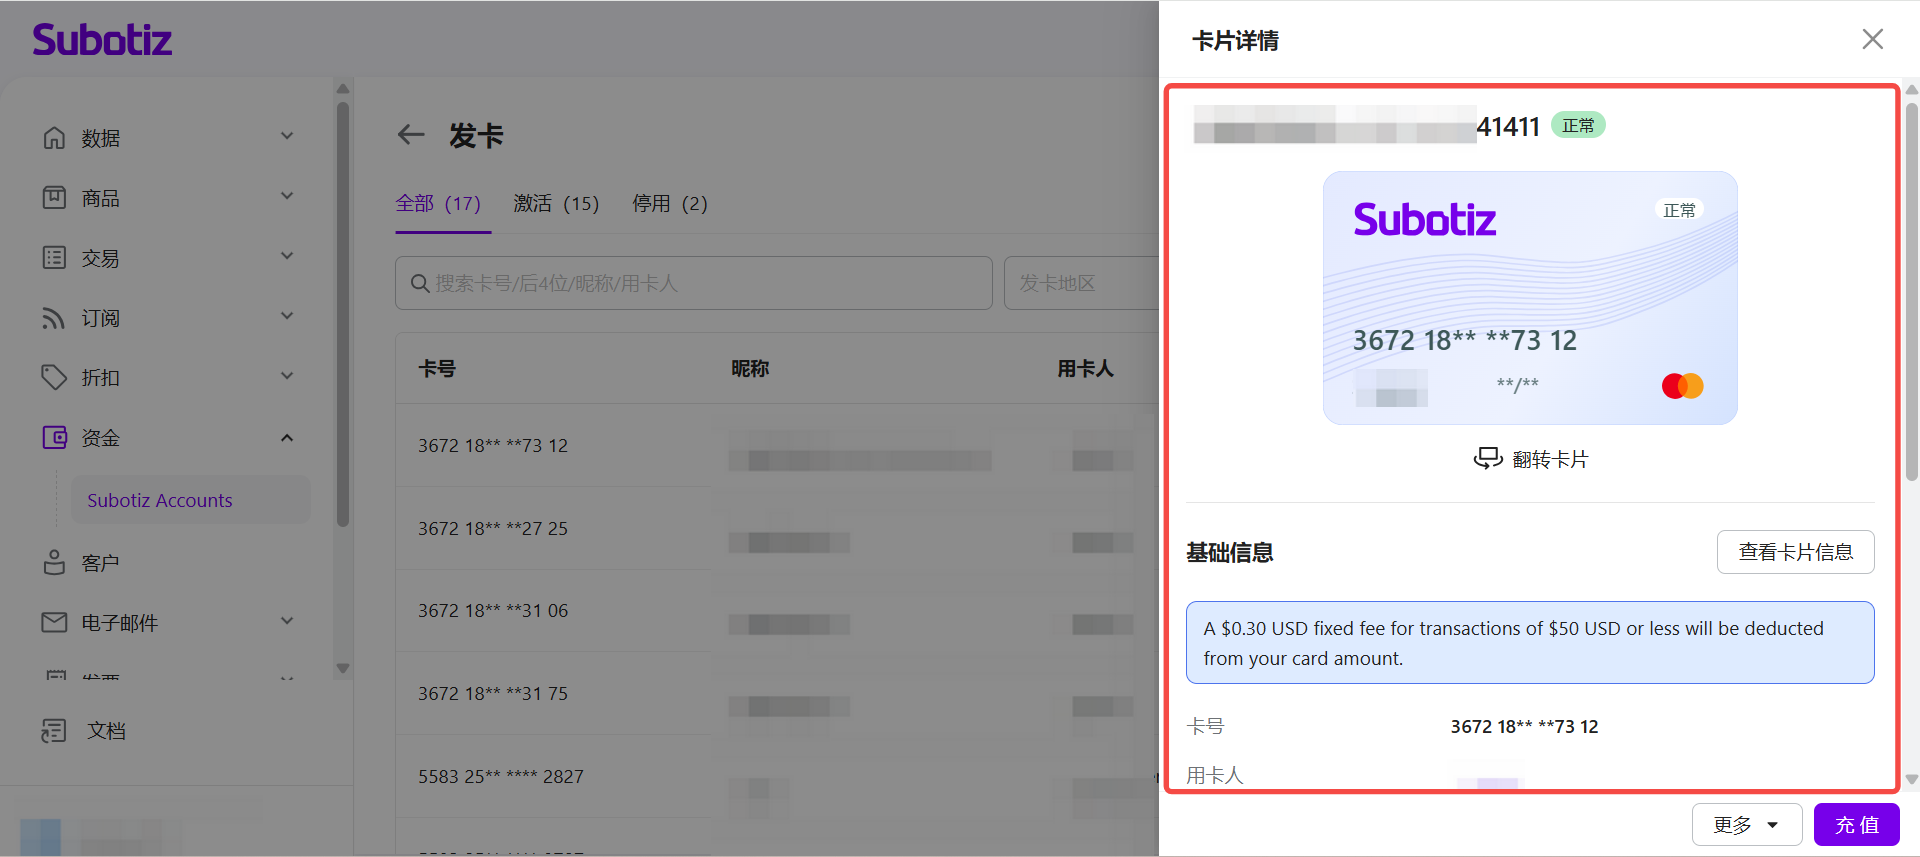Viewport: 1920px width, 857px height.
Task: Switch to the 全部 (17) tab
Action: pos(438,204)
